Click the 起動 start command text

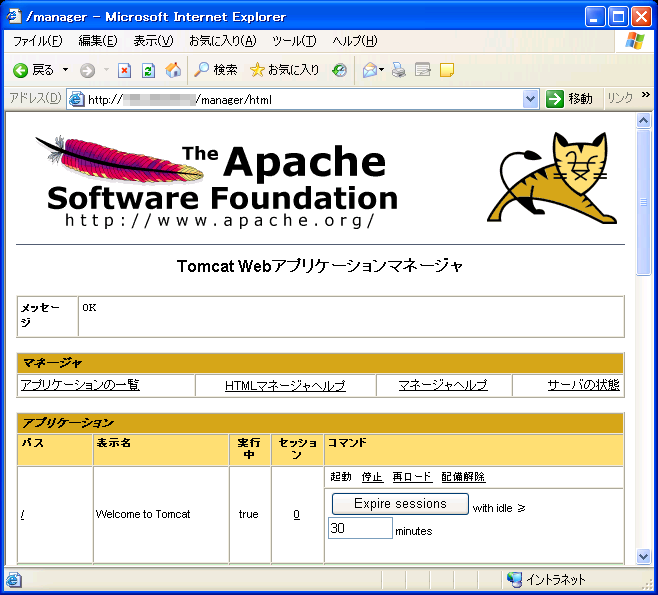tap(341, 477)
